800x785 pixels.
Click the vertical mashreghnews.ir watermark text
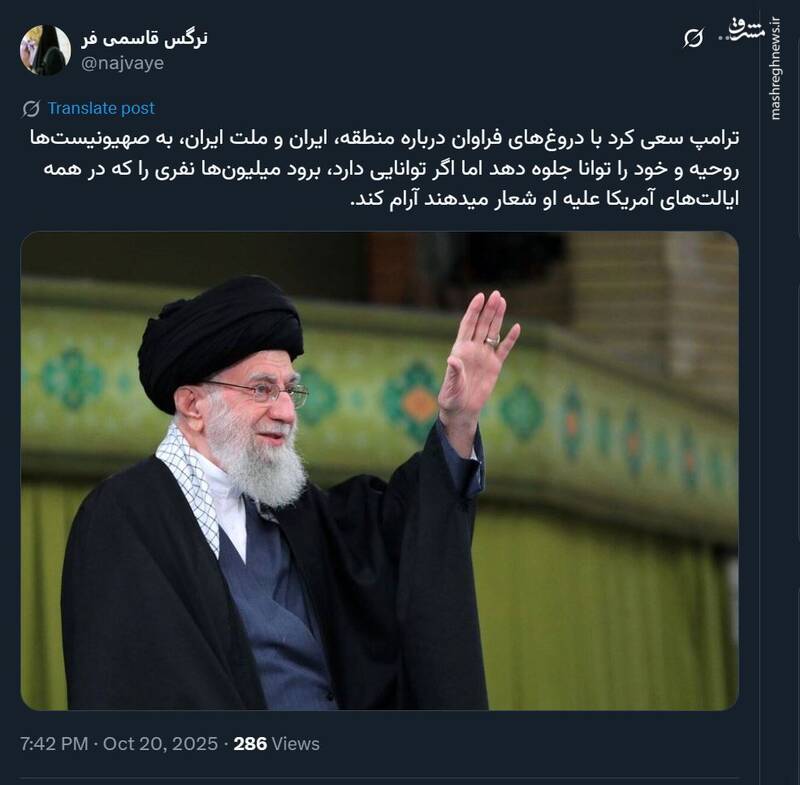click(776, 68)
